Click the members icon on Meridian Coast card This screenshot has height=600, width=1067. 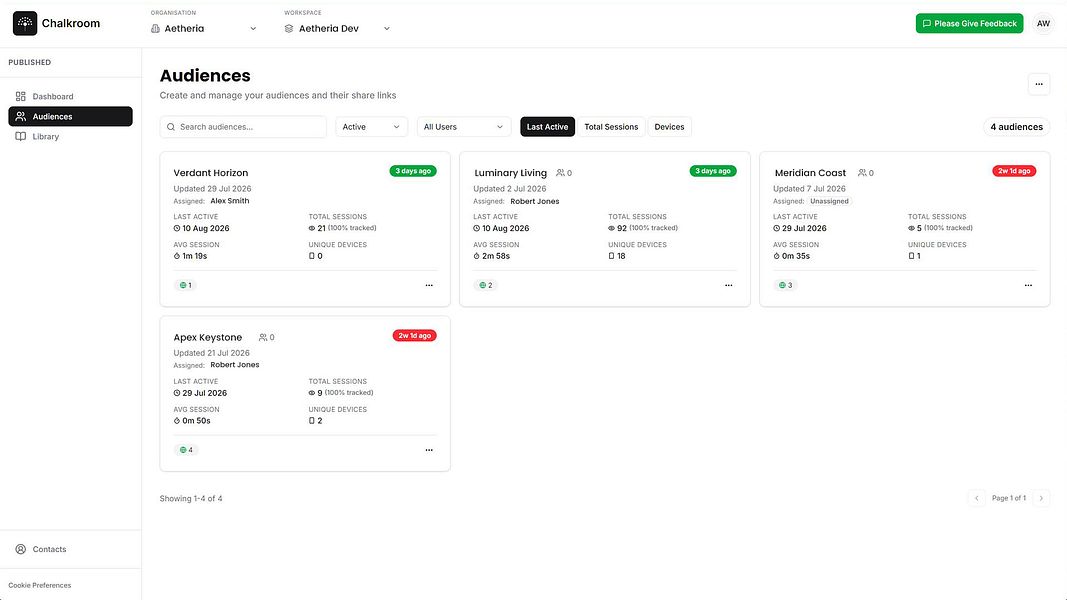tap(861, 173)
